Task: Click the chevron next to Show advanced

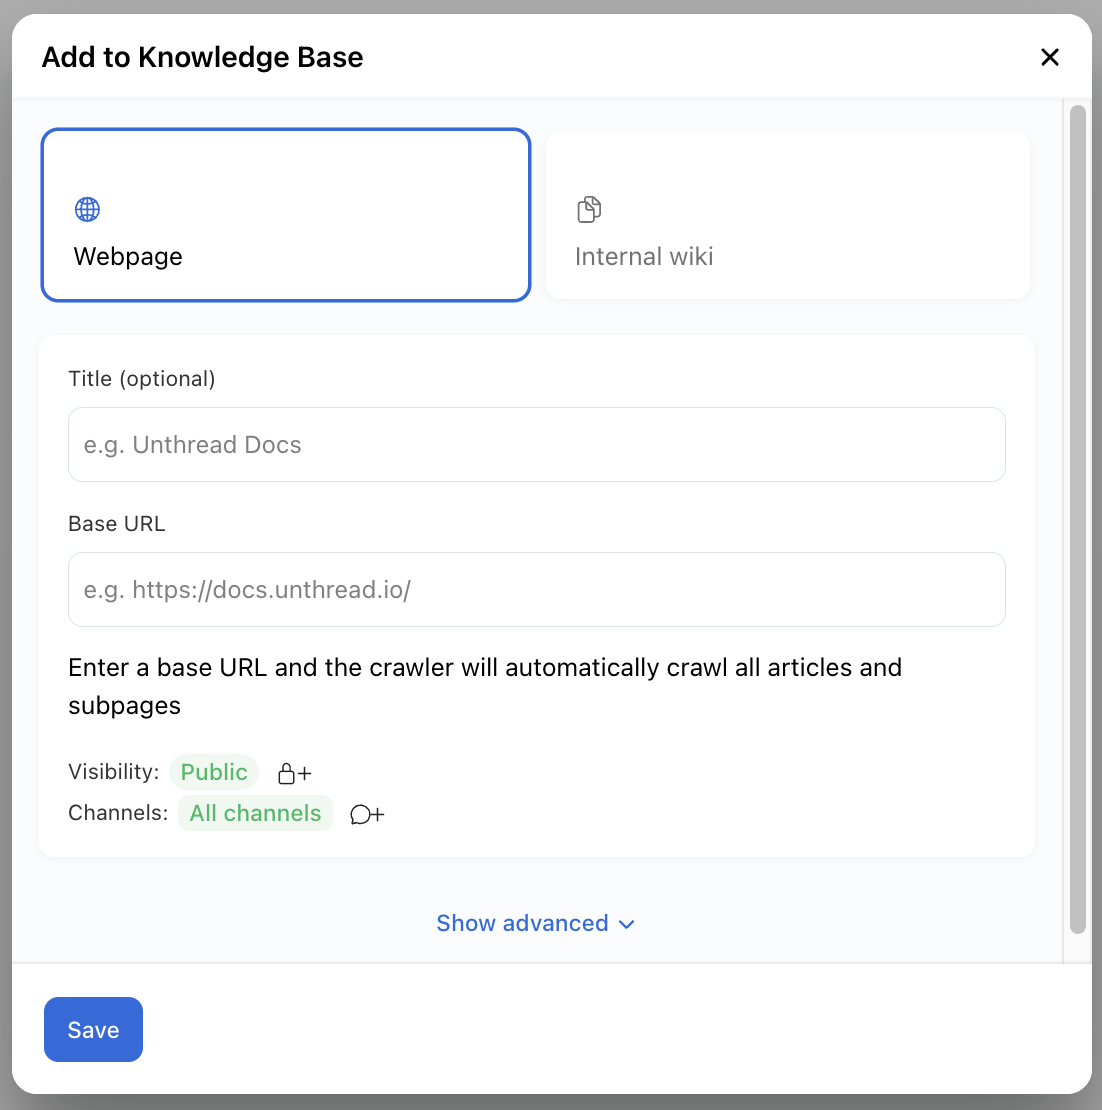Action: click(627, 924)
